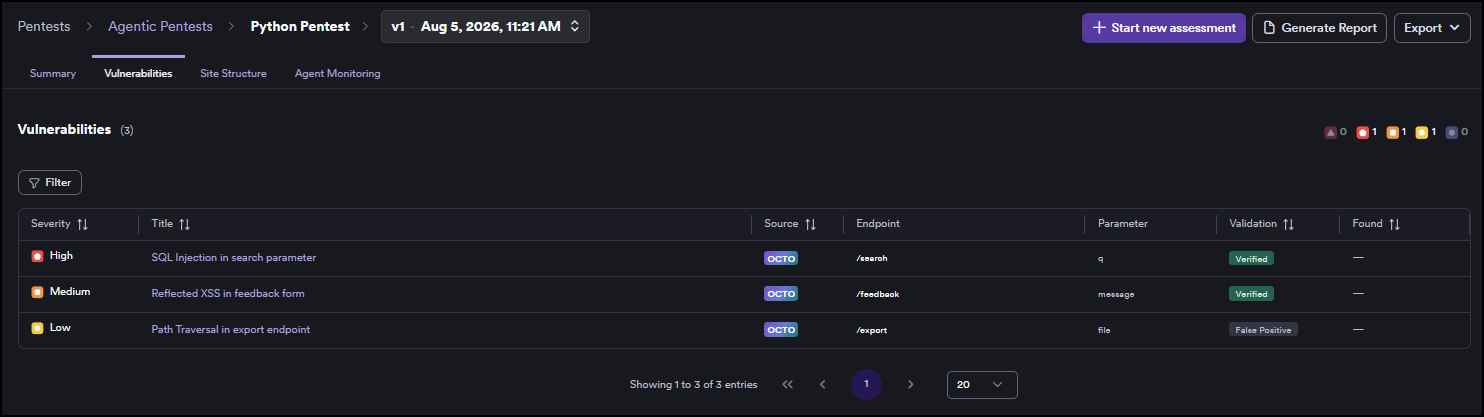Viewport: 1484px width, 417px height.
Task: Sort table by Severity column
Action: click(x=82, y=224)
